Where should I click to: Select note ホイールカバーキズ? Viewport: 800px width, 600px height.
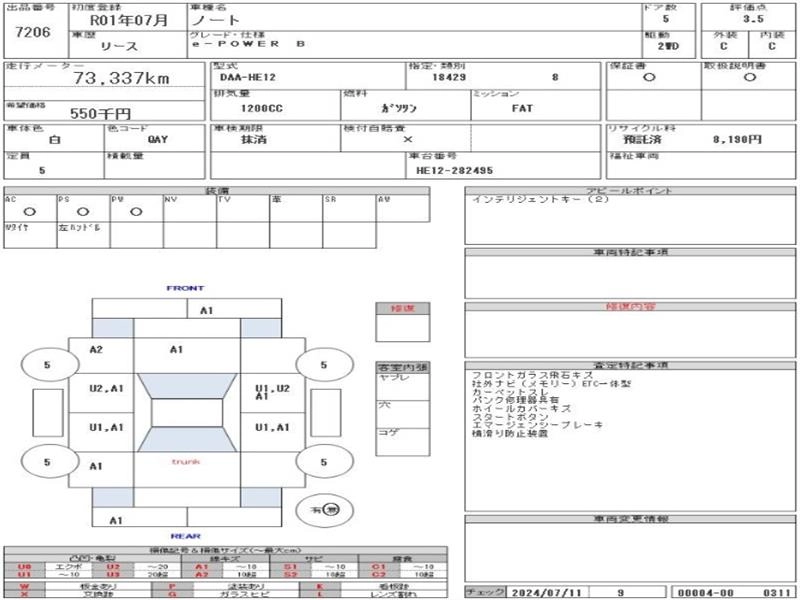[x=521, y=408]
